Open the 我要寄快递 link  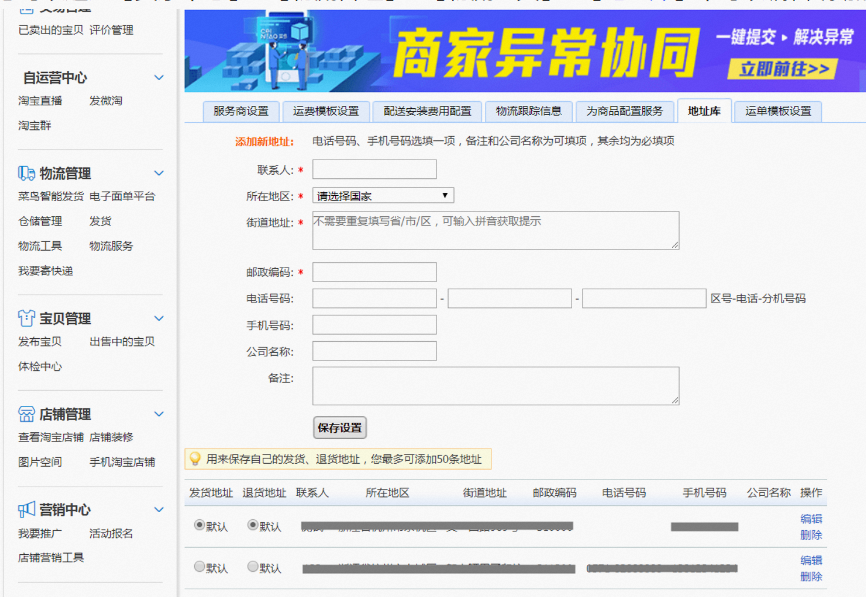tap(45, 271)
